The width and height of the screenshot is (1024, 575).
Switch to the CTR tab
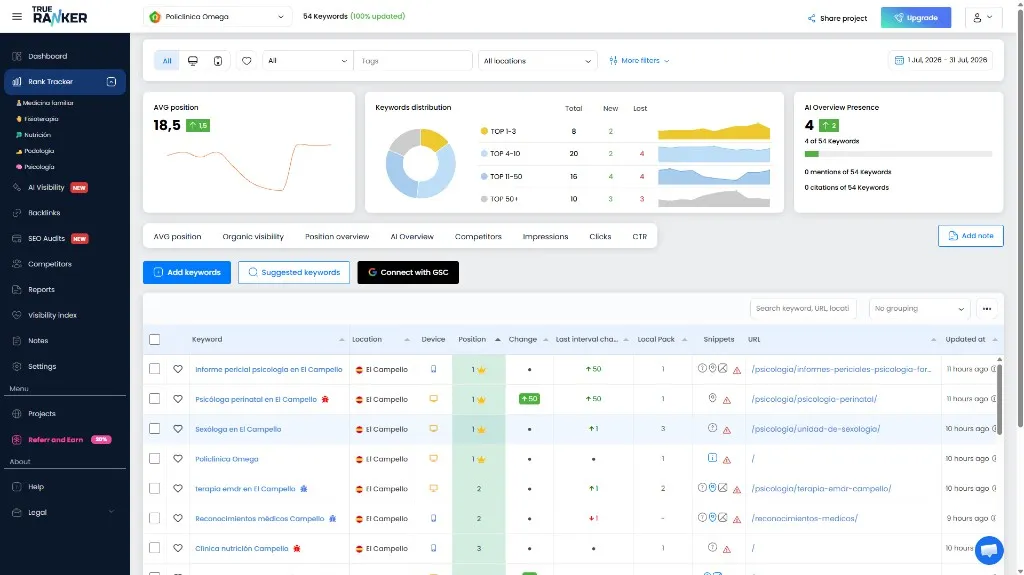tap(639, 237)
